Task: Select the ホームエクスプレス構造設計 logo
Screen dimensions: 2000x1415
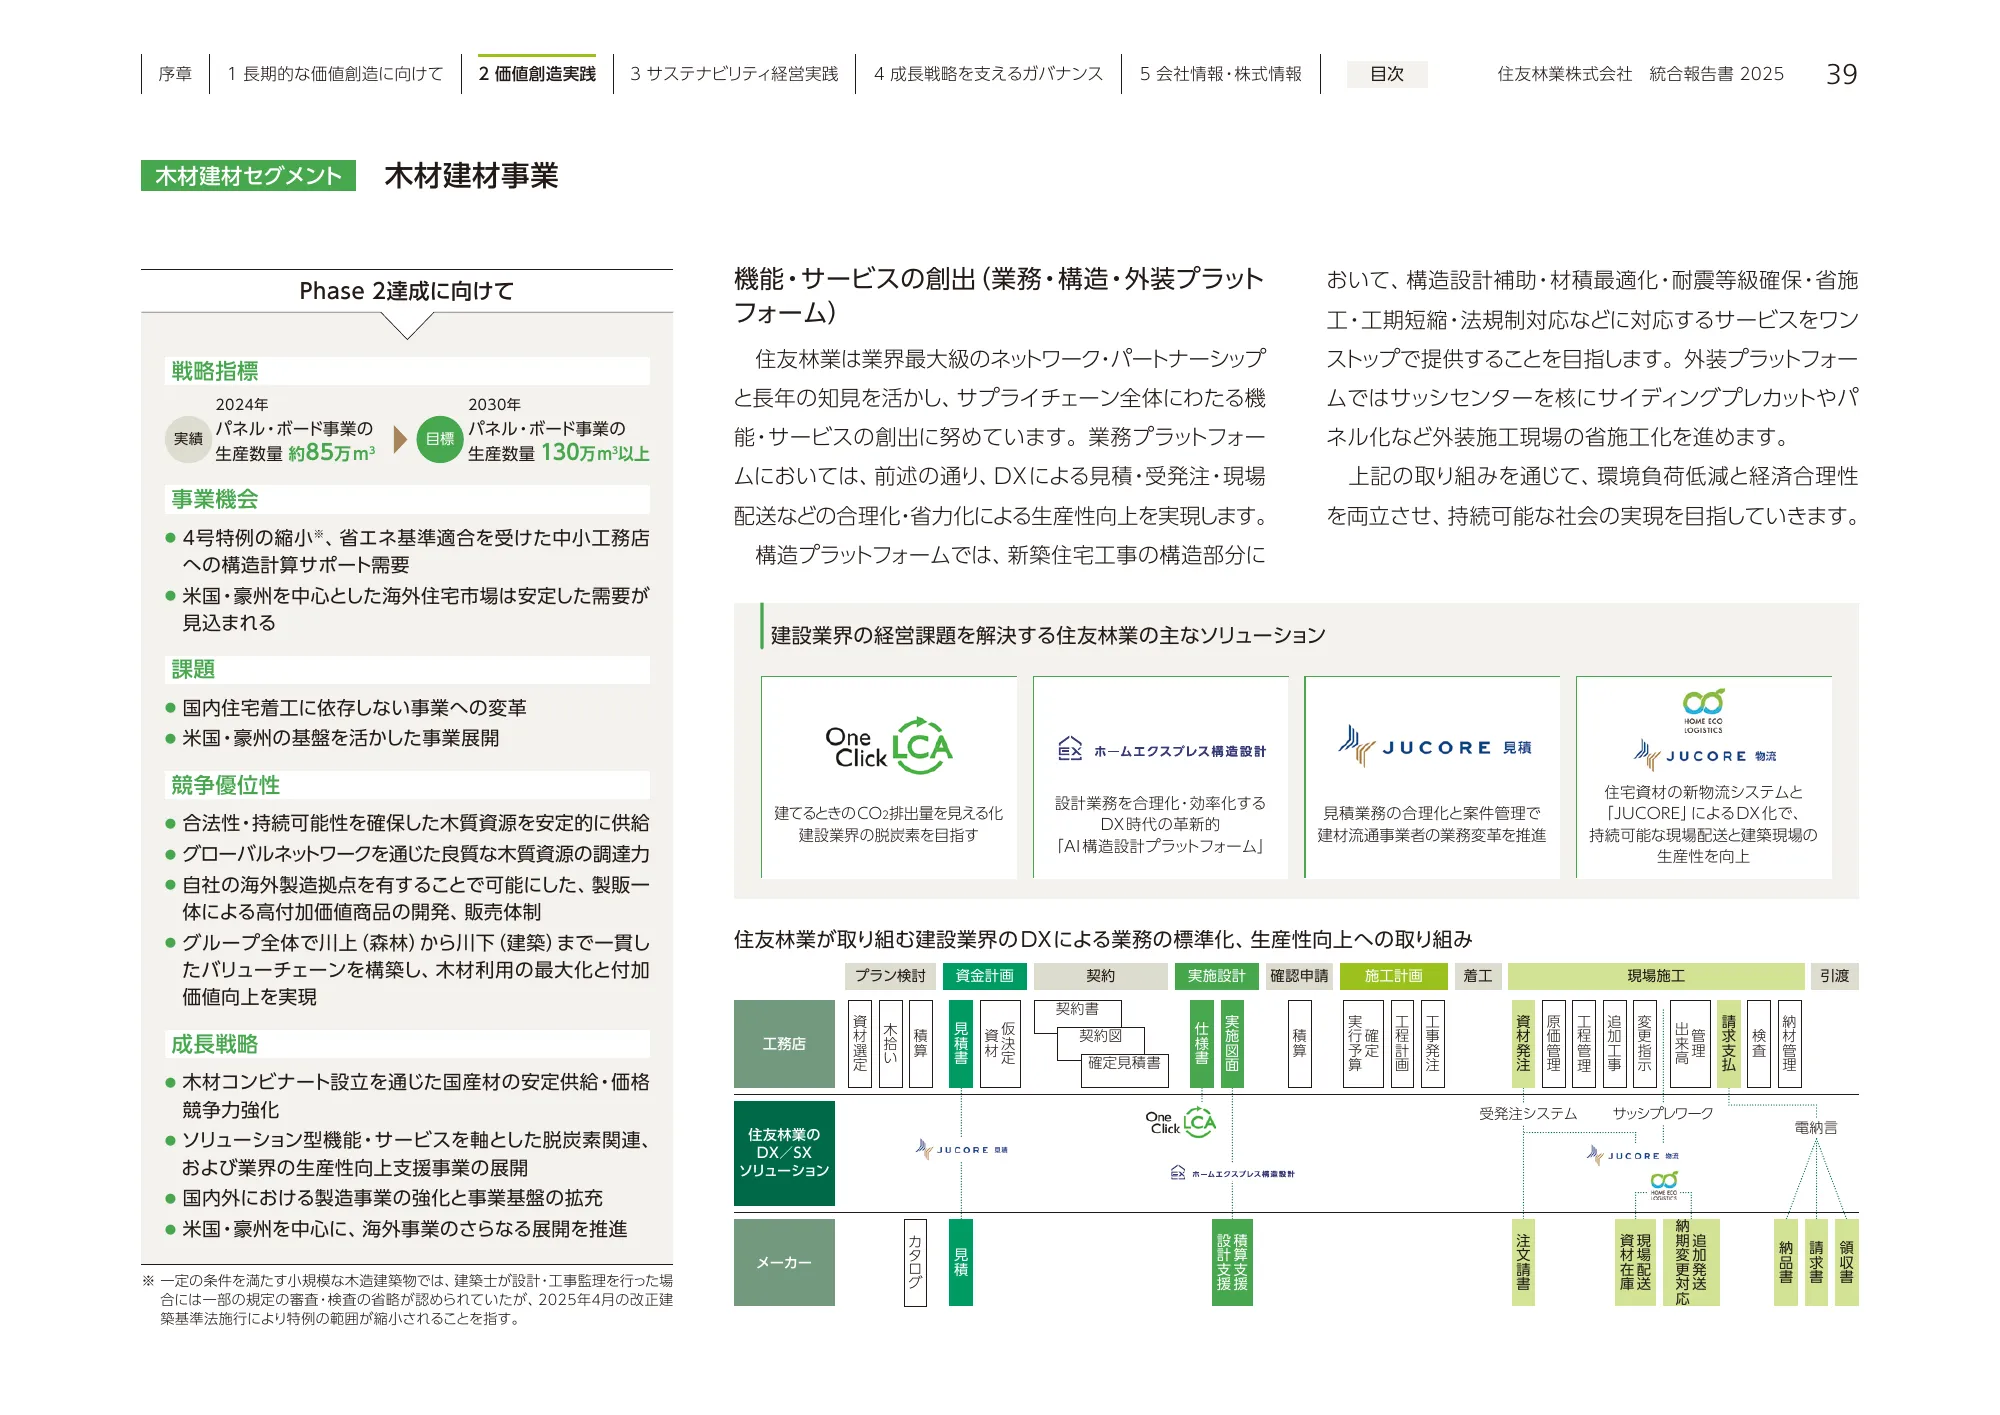Action: [x=1162, y=750]
